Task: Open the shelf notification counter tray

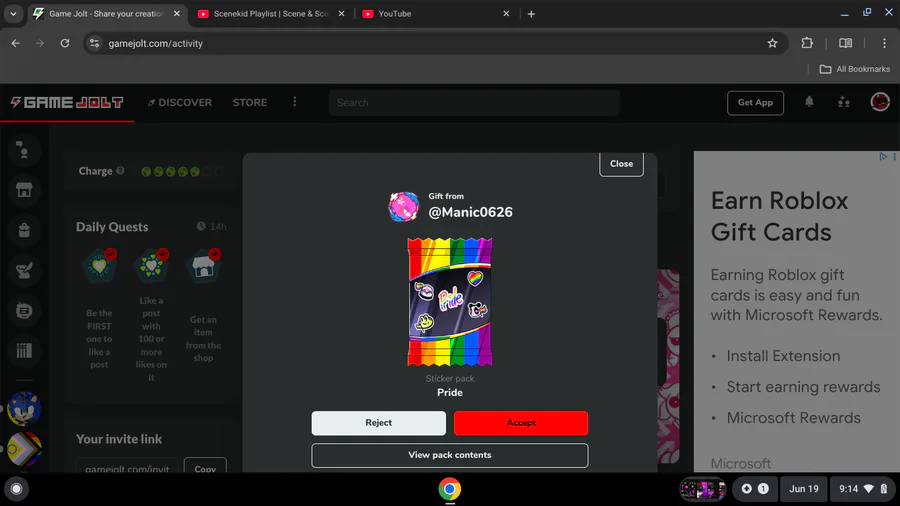Action: [x=754, y=489]
